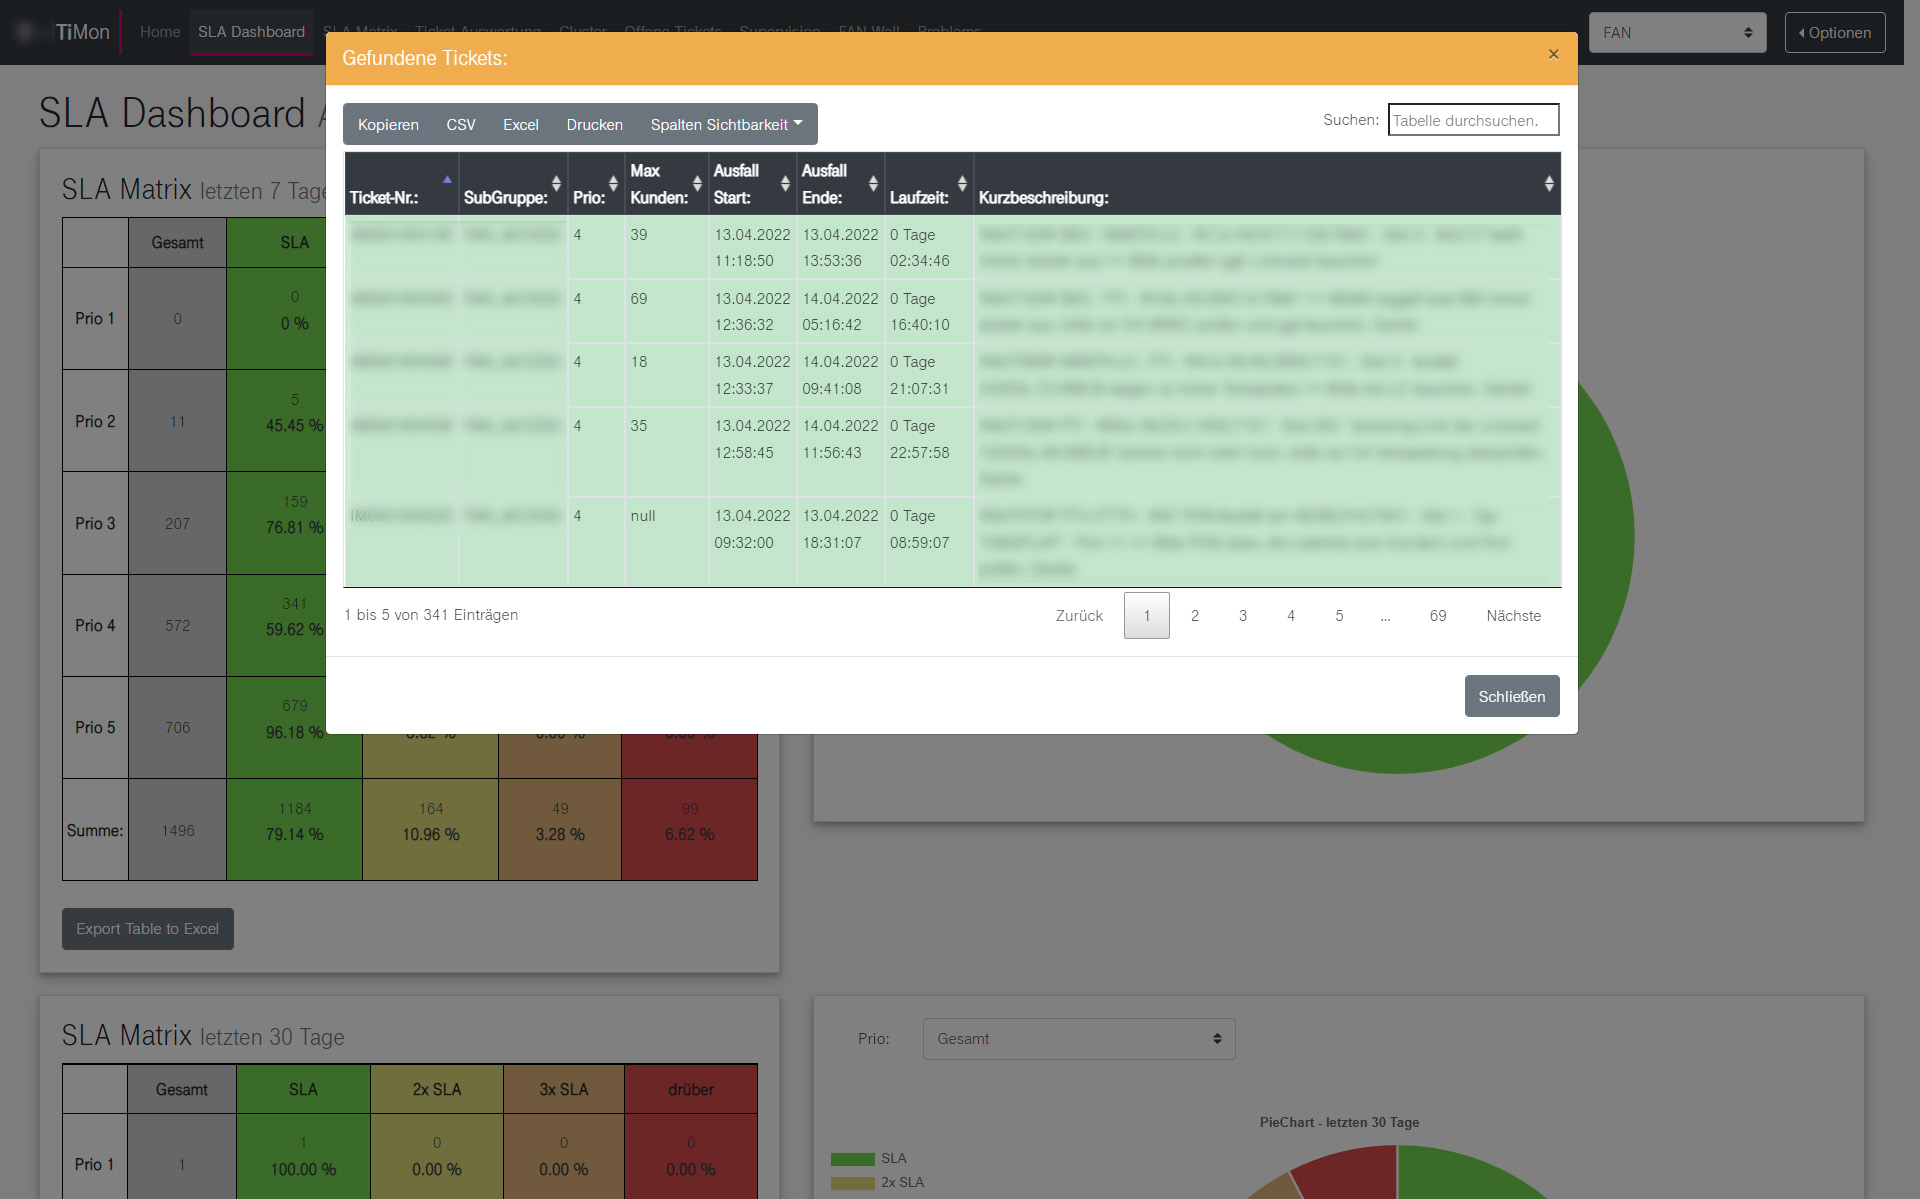Click the TiMon brand logo
This screenshot has height=1199, width=1920.
[82, 32]
